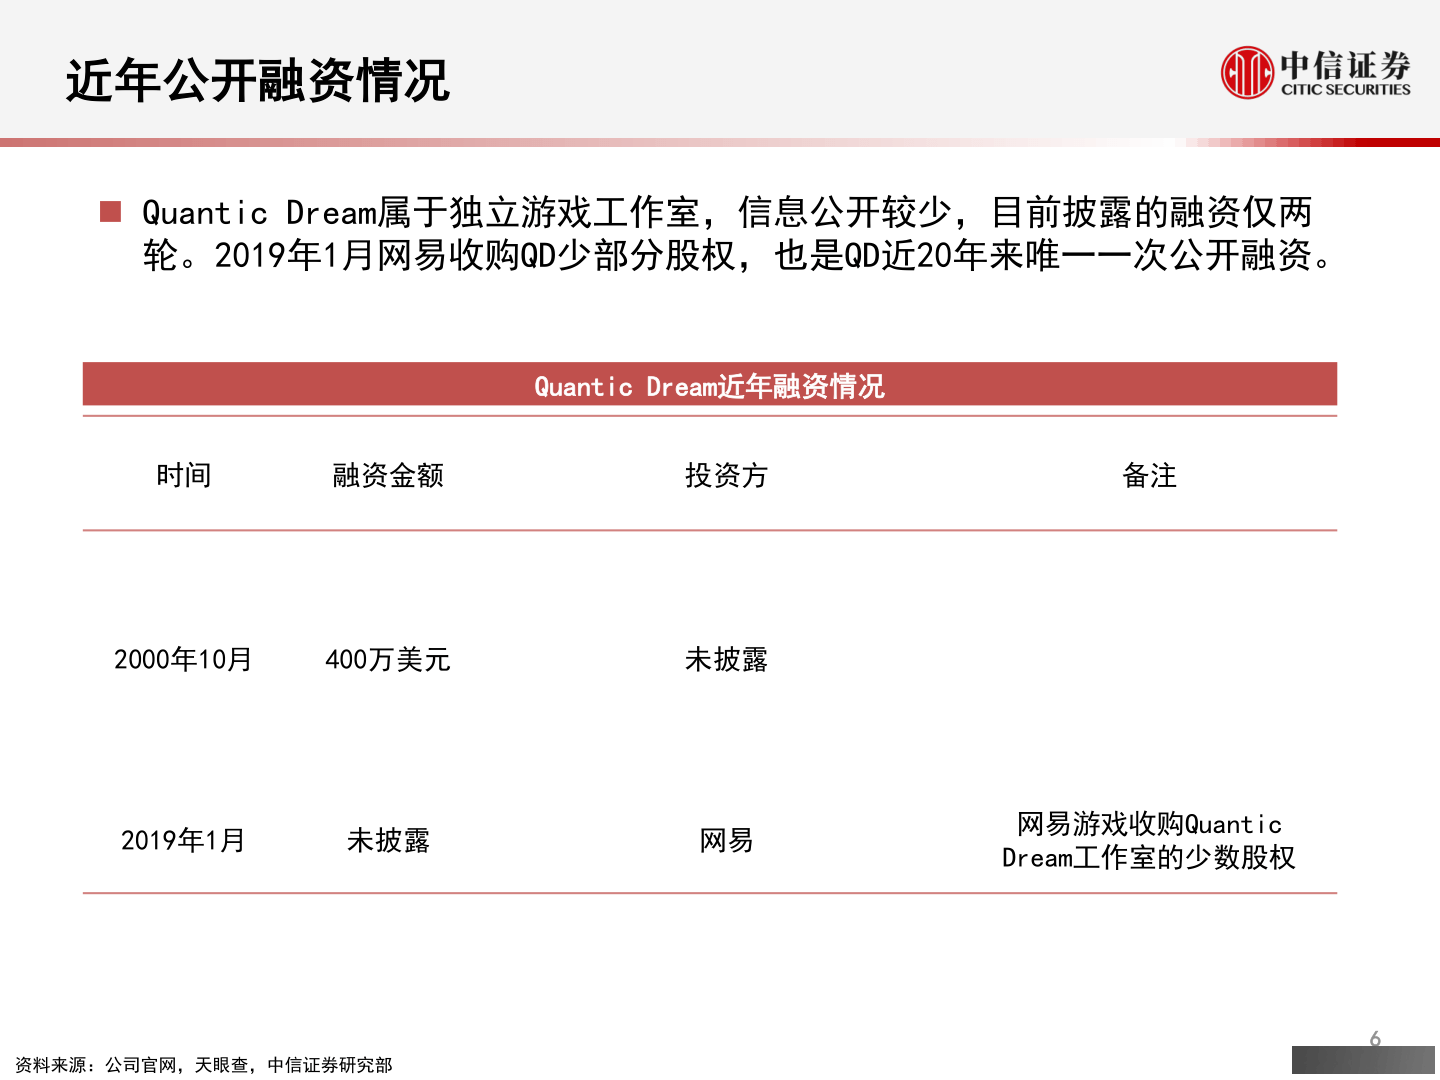This screenshot has width=1440, height=1080.
Task: Click the cell 400万美元
Action: (x=388, y=659)
